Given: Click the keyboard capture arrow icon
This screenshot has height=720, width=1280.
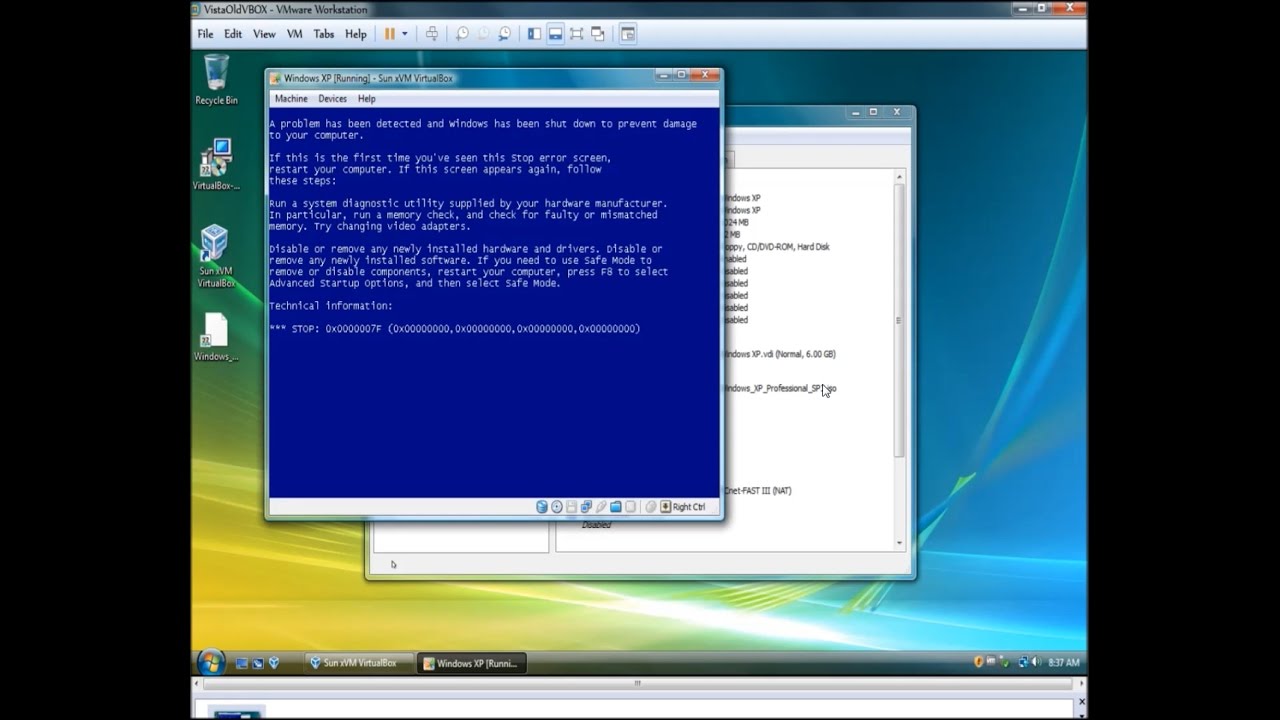Looking at the screenshot, I should tap(666, 507).
